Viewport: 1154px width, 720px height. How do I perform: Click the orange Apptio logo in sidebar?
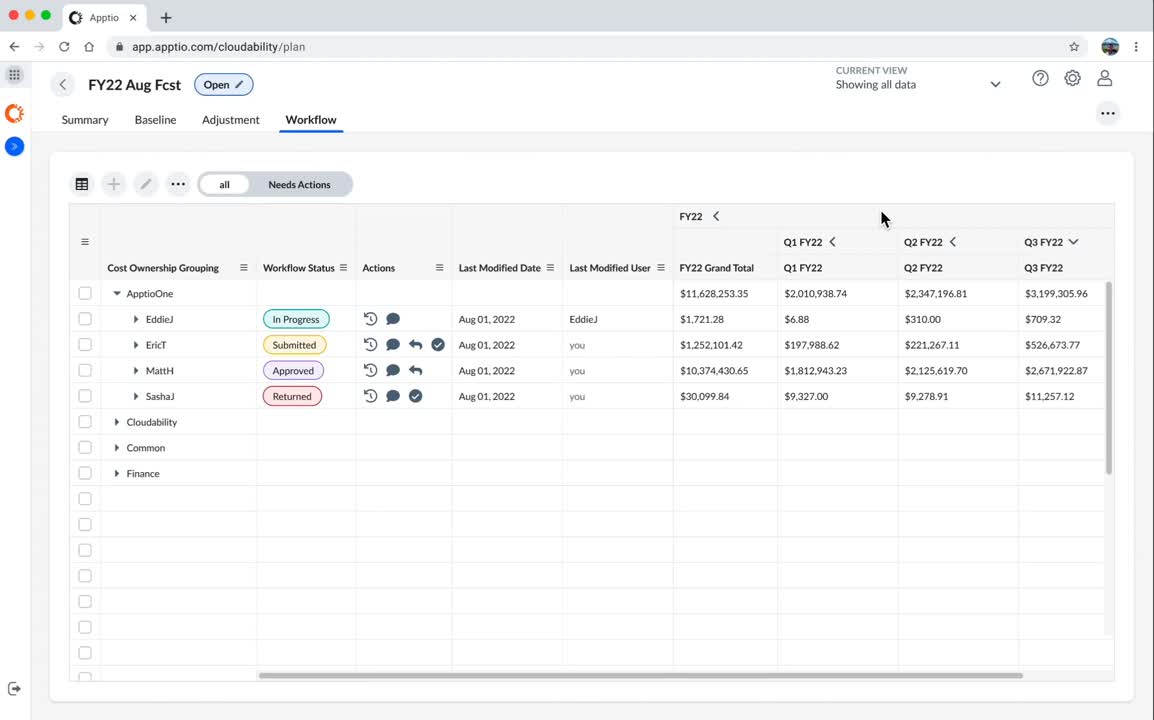14,113
